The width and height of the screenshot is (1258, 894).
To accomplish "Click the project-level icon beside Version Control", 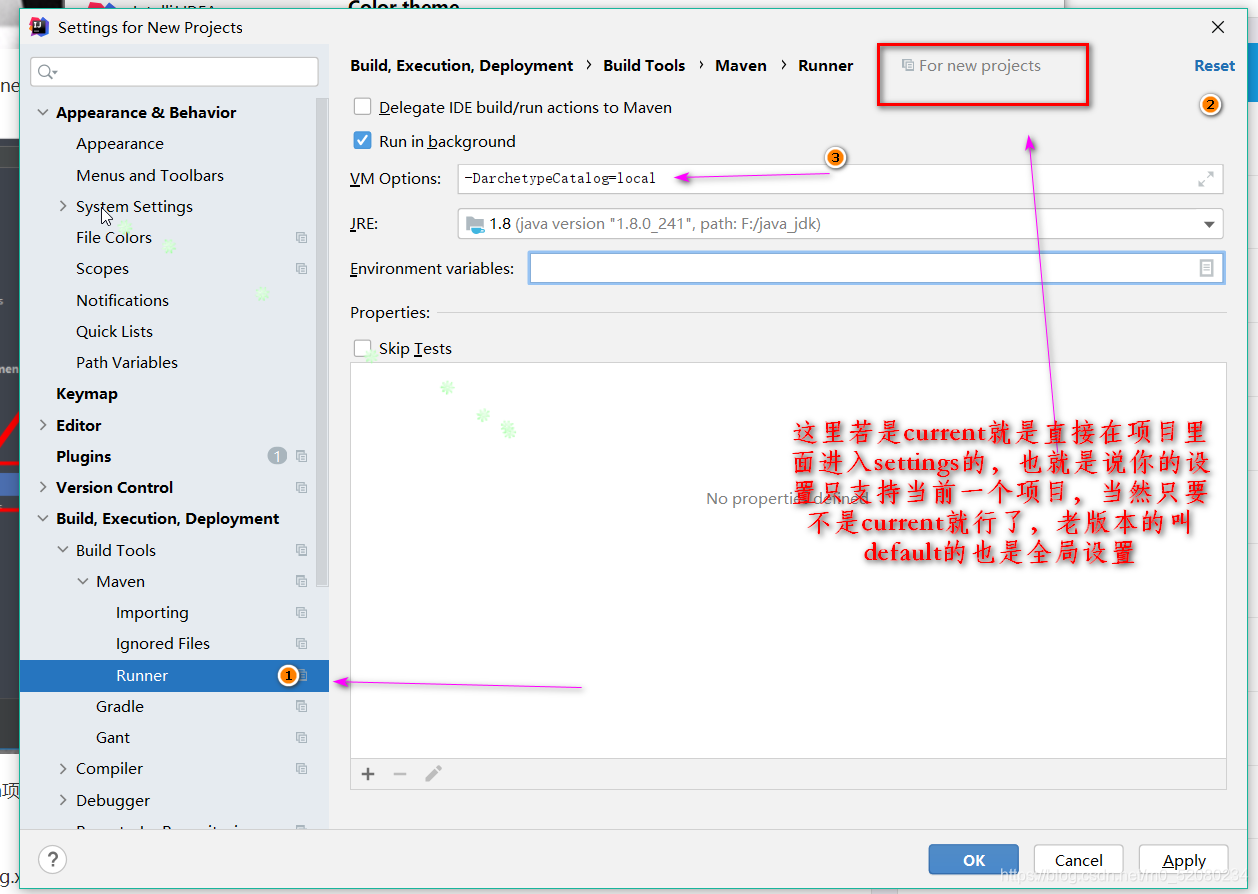I will [301, 487].
